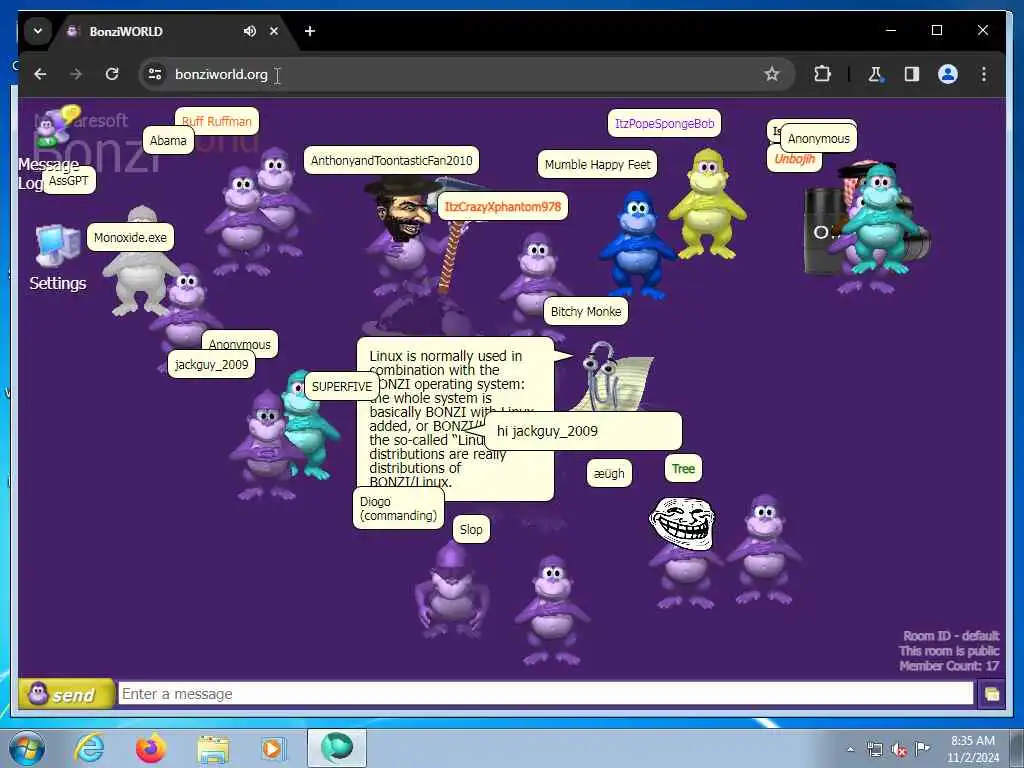The image size is (1024, 768).
Task: Click the Linux BONZI speech bubble
Action: coord(455,419)
